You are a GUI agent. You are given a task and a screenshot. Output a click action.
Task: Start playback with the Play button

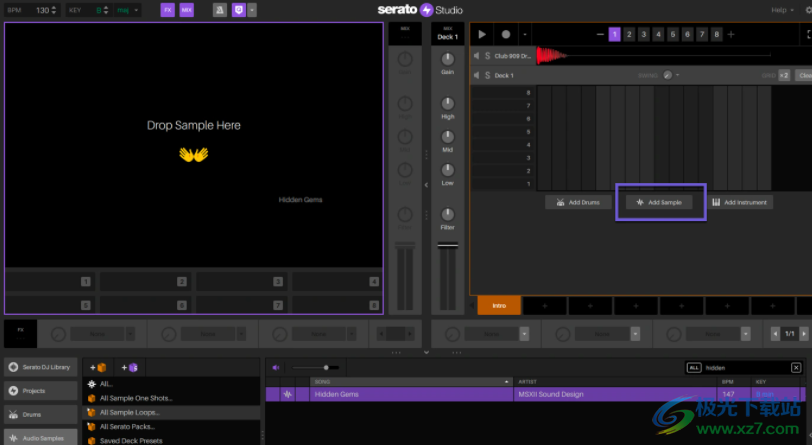482,34
